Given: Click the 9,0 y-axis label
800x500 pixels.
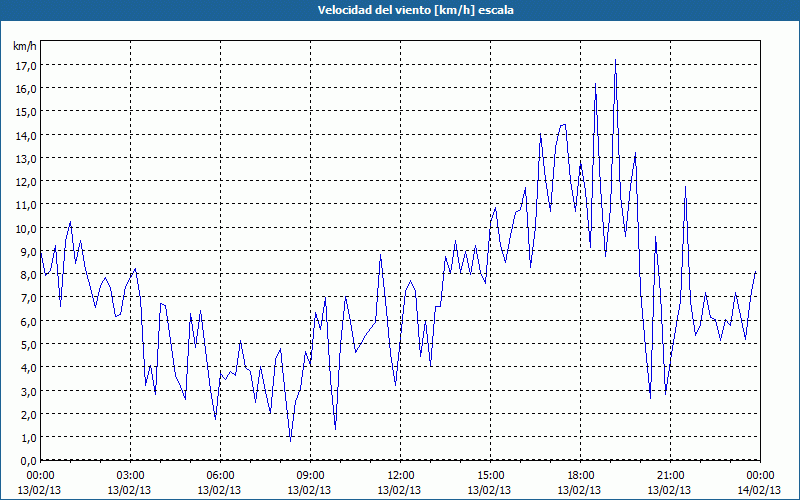Looking at the screenshot, I should click(x=28, y=251).
